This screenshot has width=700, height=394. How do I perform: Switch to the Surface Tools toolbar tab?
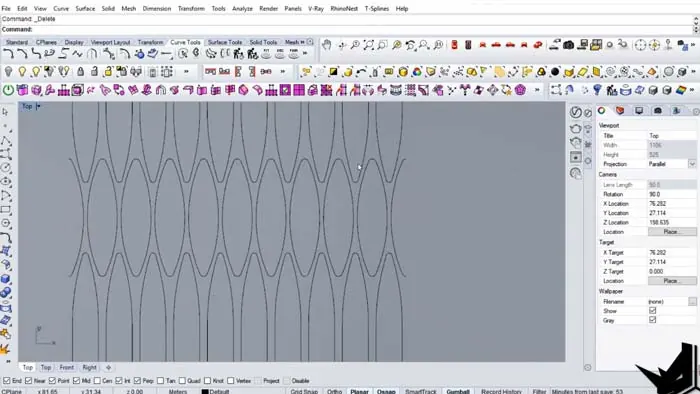(x=225, y=42)
